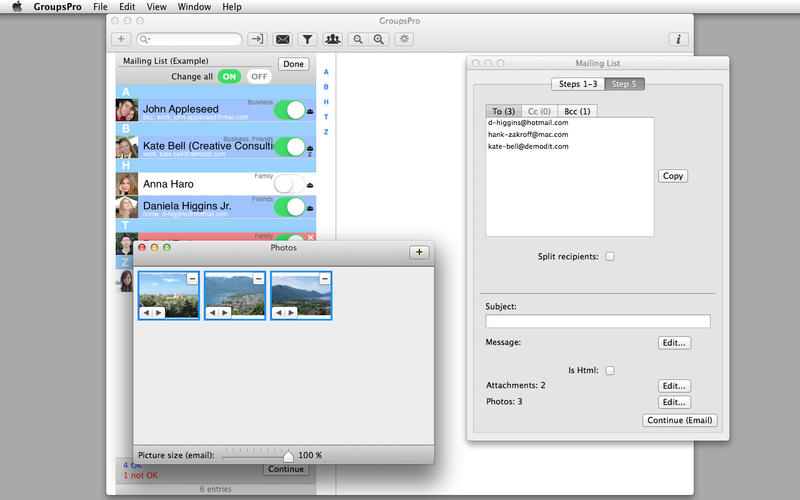Tick the Is Html checkbox
The image size is (800, 500).
click(x=610, y=370)
